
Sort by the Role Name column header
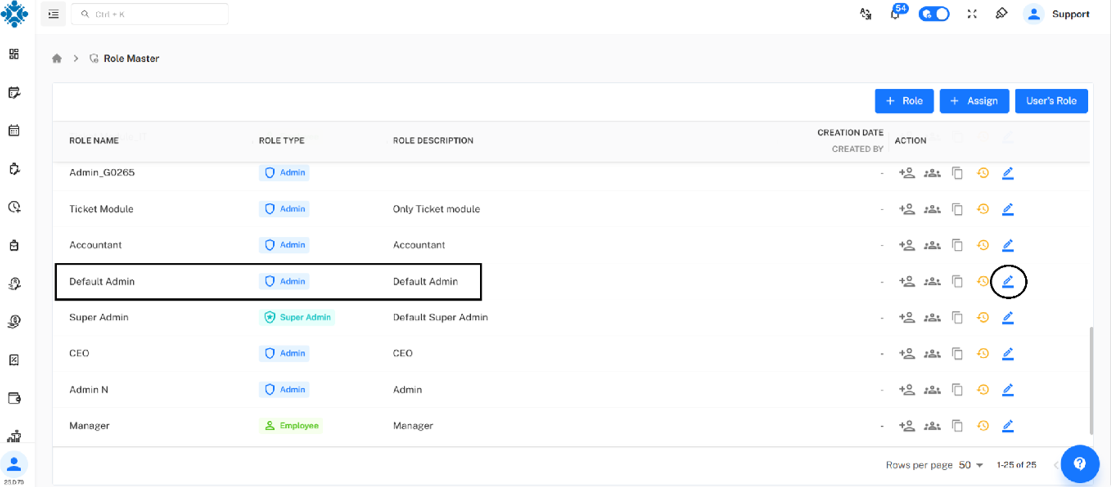[x=94, y=141]
